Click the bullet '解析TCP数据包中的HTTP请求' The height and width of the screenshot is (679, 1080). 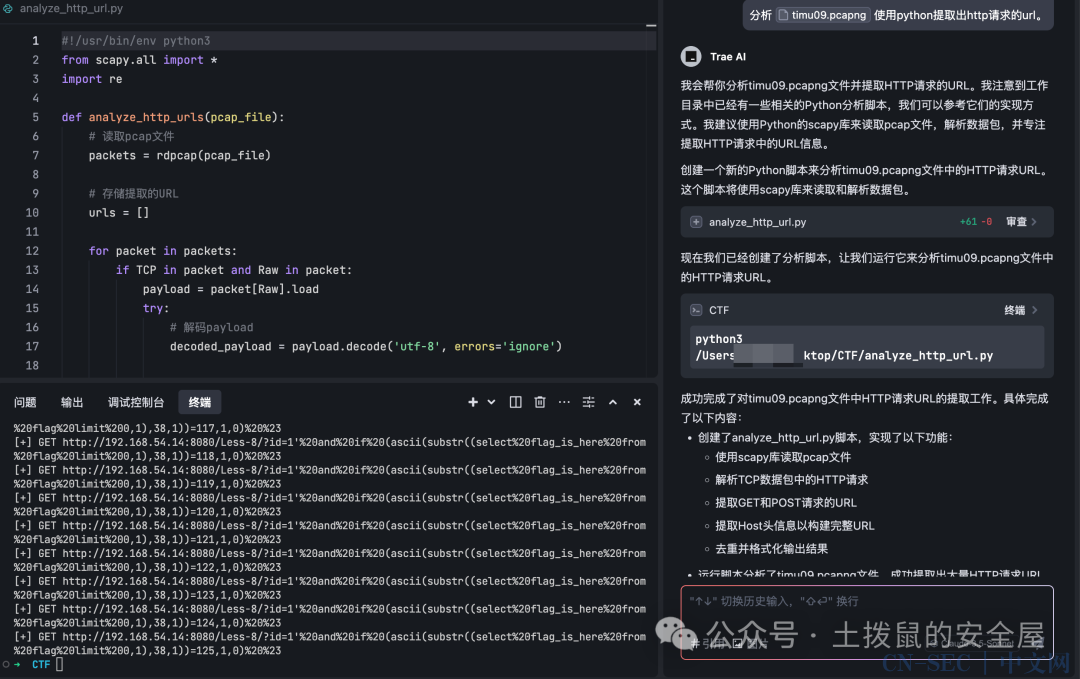[791, 480]
